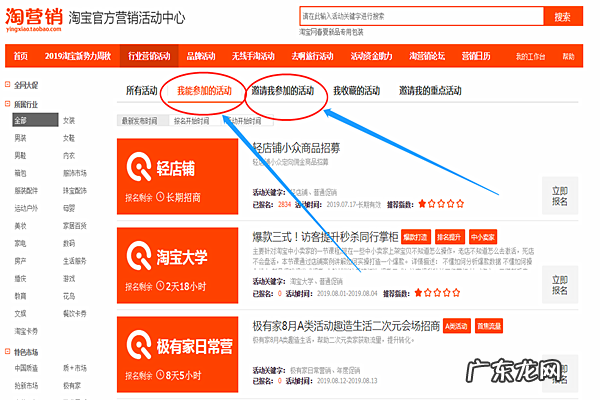Filter by 数码 industry
Viewport: 600px width, 400px height.
[x=69, y=243]
